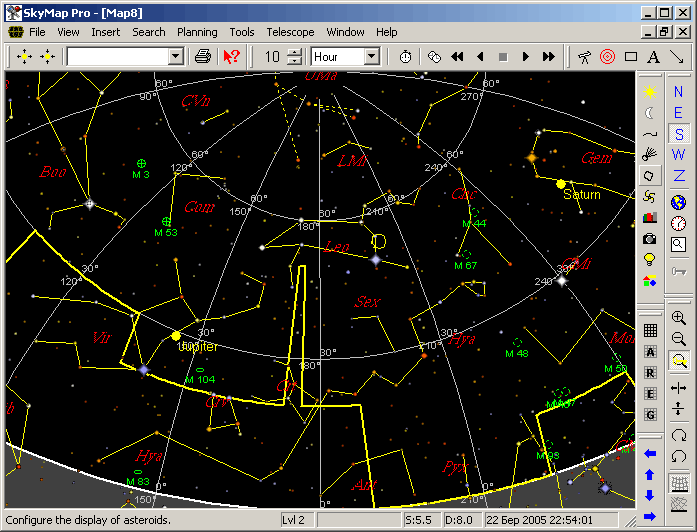Toggle the G grid button
Screen dimensions: 697x532
point(650,415)
